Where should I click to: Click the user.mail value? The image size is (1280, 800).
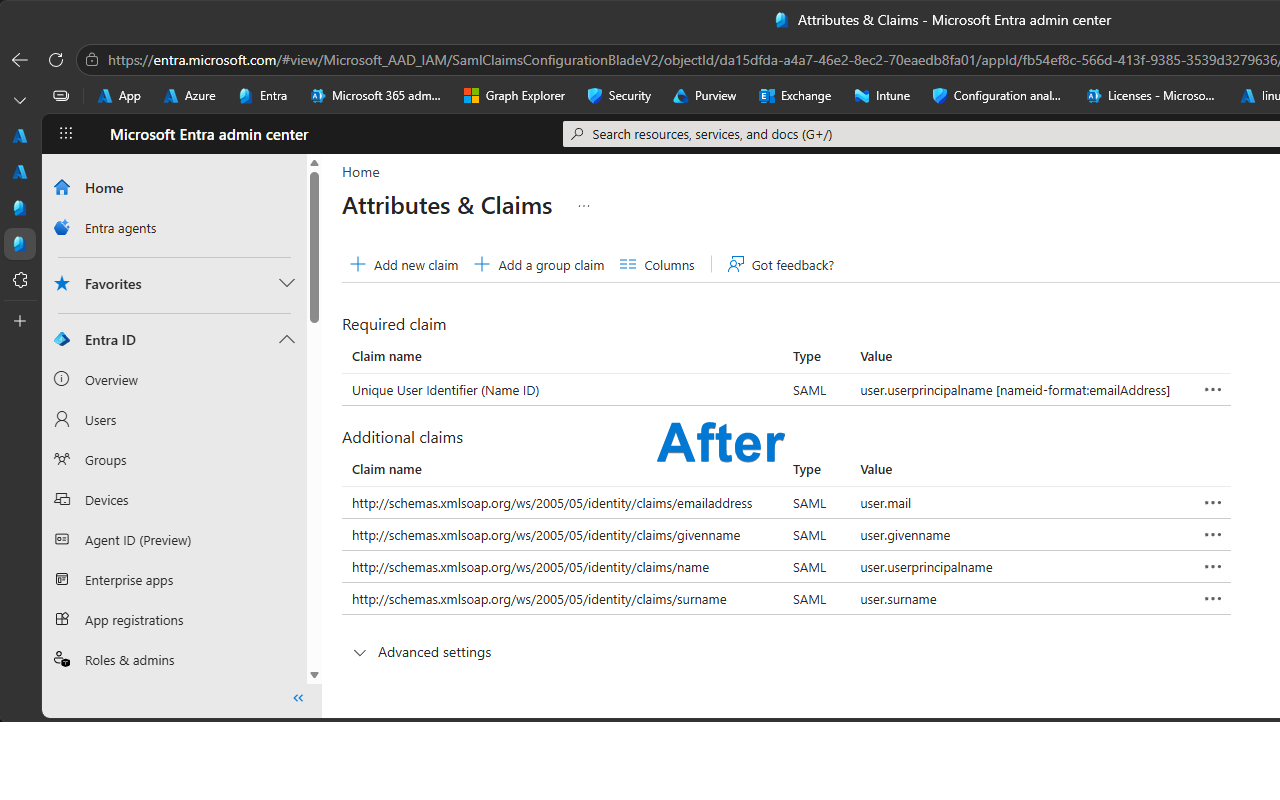pyautogui.click(x=886, y=503)
